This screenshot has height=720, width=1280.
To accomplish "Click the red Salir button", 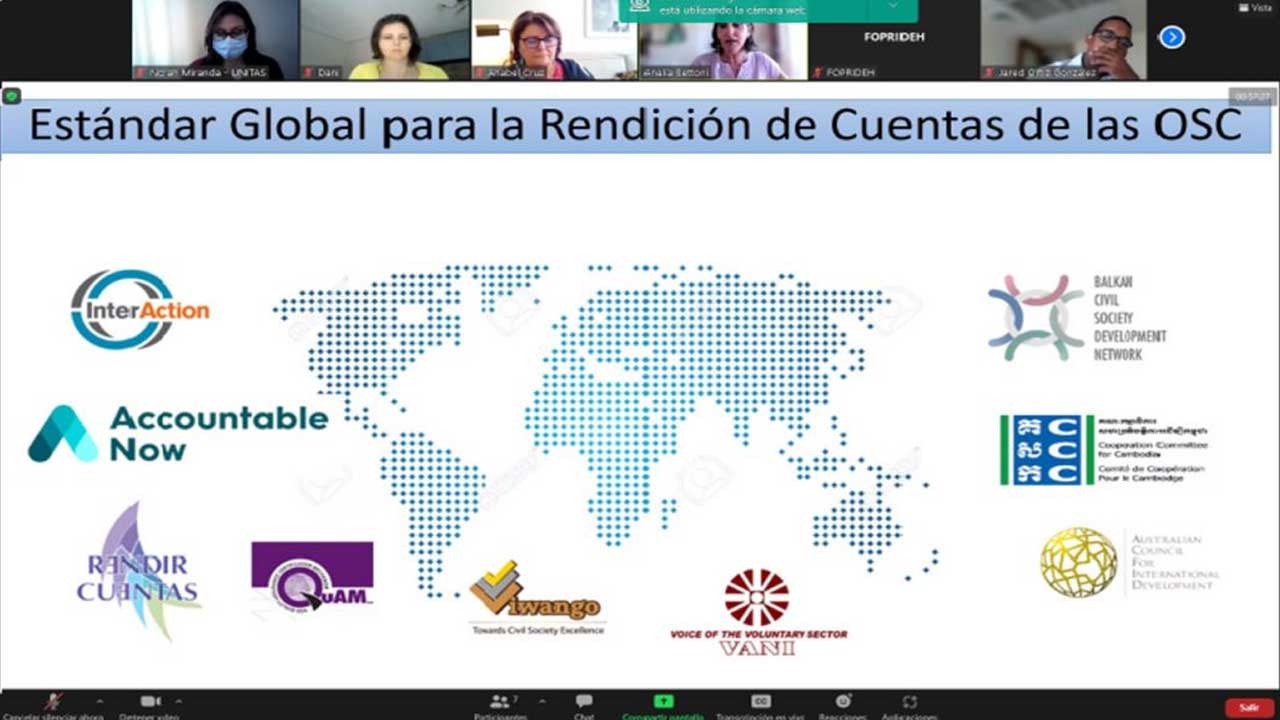I will (1249, 707).
